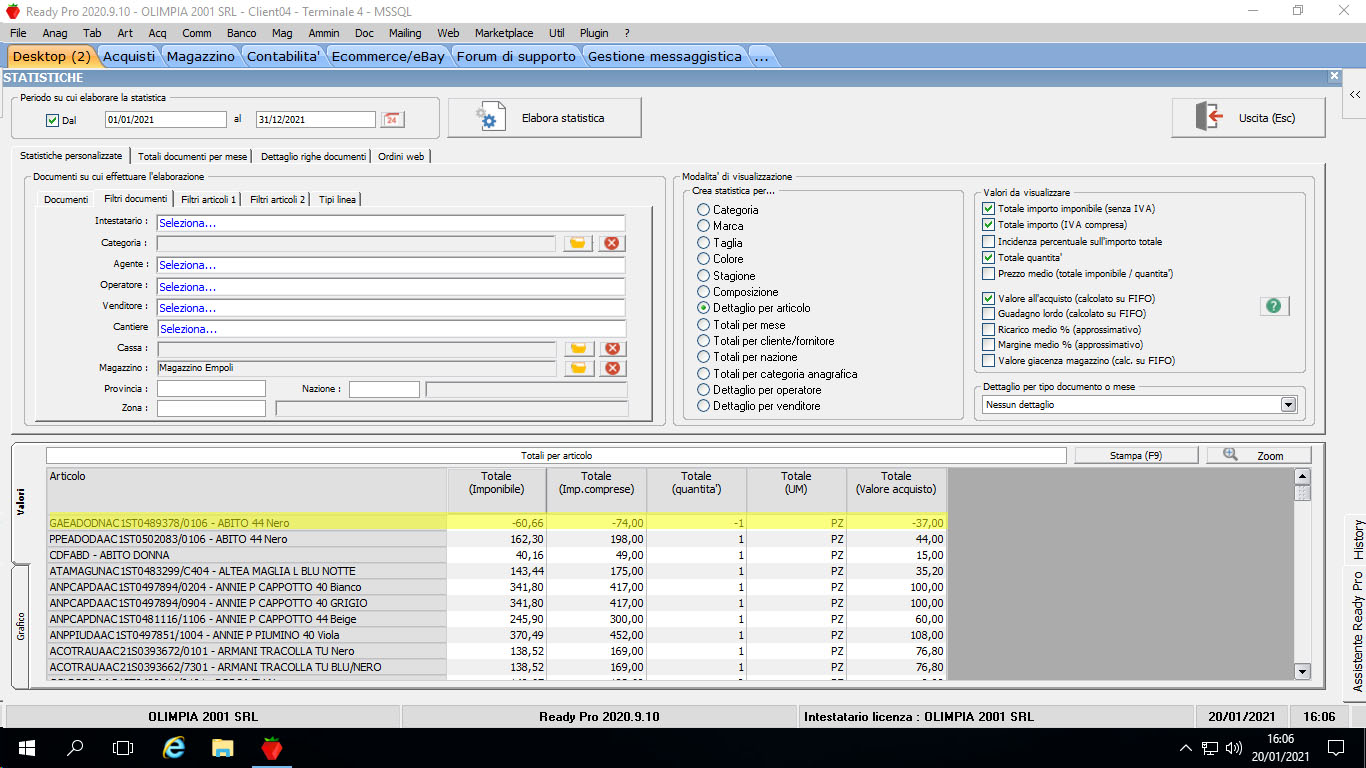Open the Windows notification center

1335,747
